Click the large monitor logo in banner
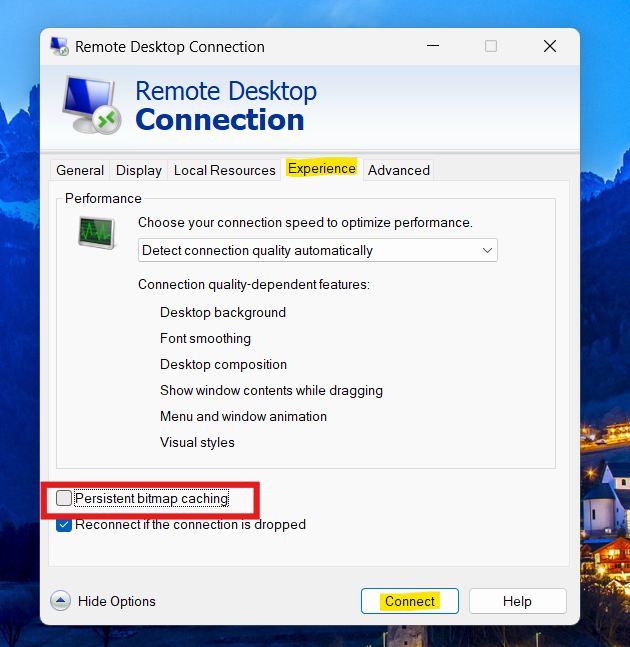Image resolution: width=630 pixels, height=647 pixels. pyautogui.click(x=92, y=105)
